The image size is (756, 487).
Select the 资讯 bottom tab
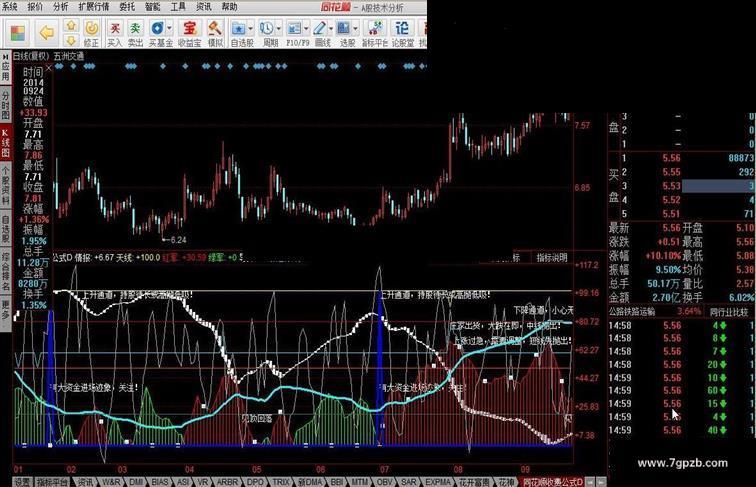coord(86,482)
